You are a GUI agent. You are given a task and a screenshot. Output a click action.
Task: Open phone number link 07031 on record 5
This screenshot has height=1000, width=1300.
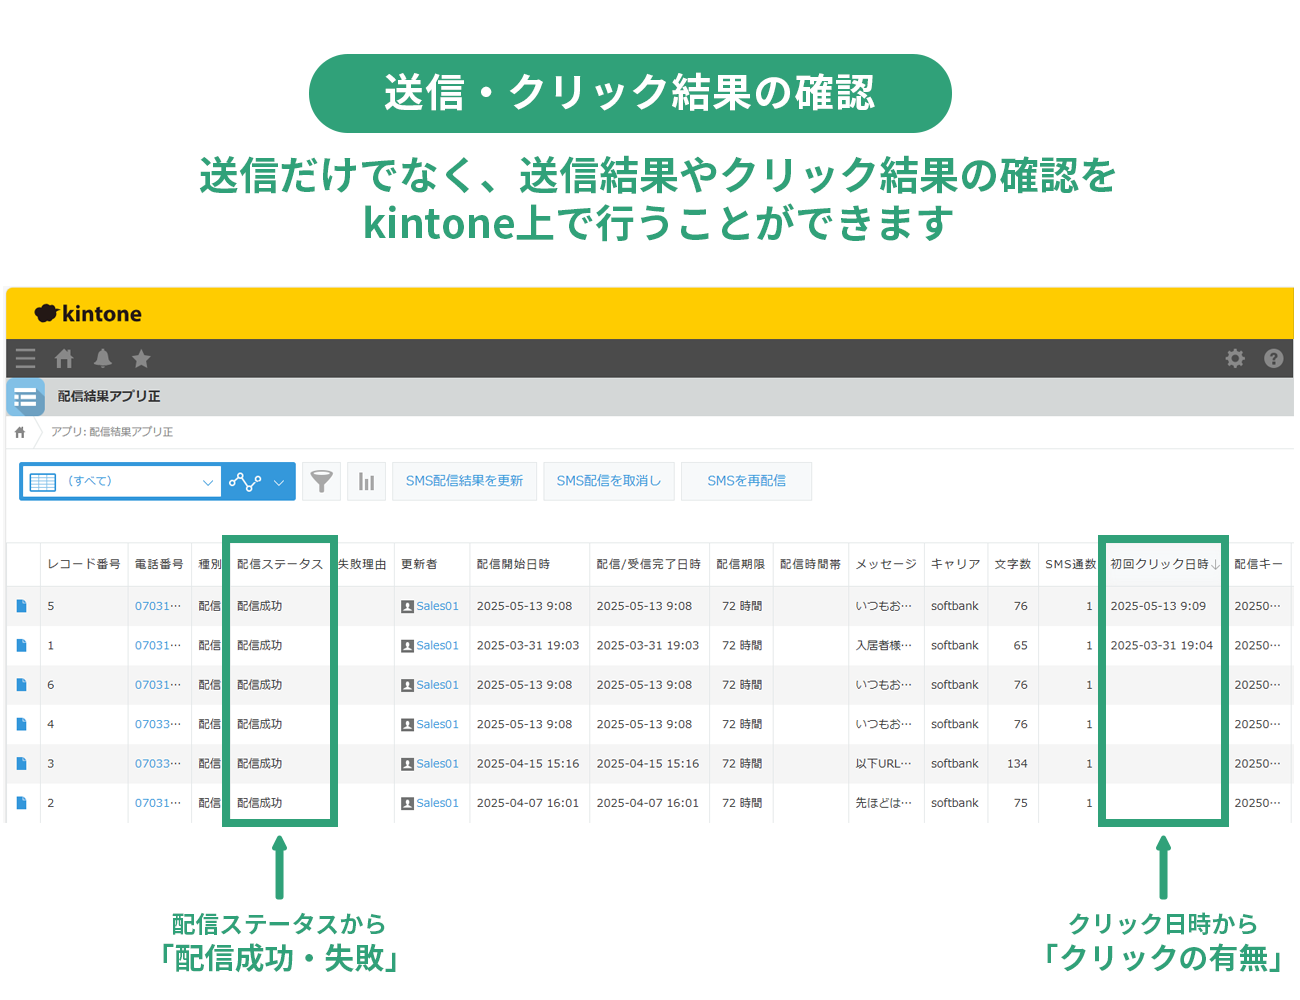(x=159, y=605)
